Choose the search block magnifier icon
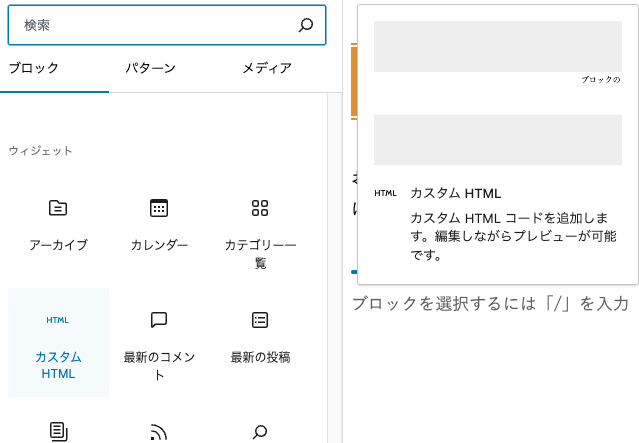 tap(260, 432)
